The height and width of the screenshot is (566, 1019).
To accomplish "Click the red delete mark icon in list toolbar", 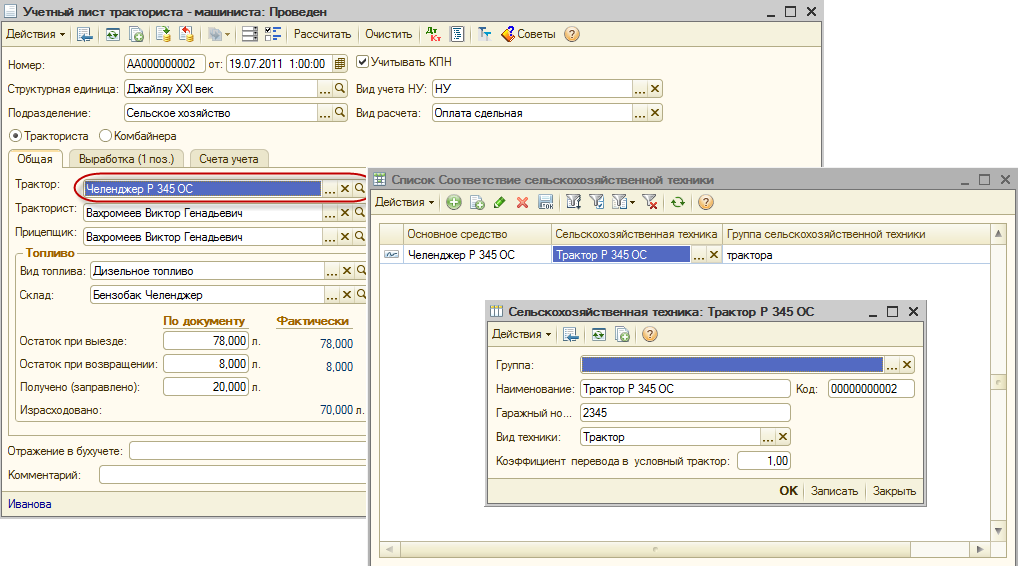I will pos(522,203).
